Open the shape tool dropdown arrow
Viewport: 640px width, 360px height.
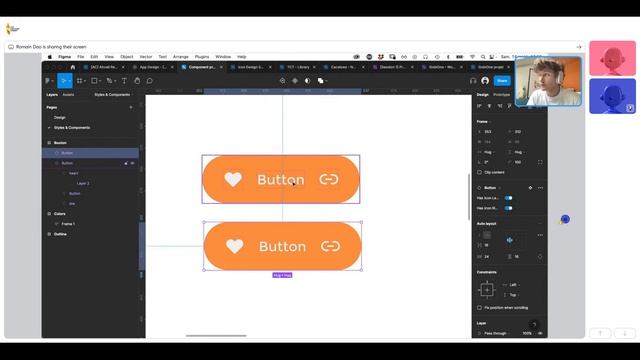click(x=100, y=81)
